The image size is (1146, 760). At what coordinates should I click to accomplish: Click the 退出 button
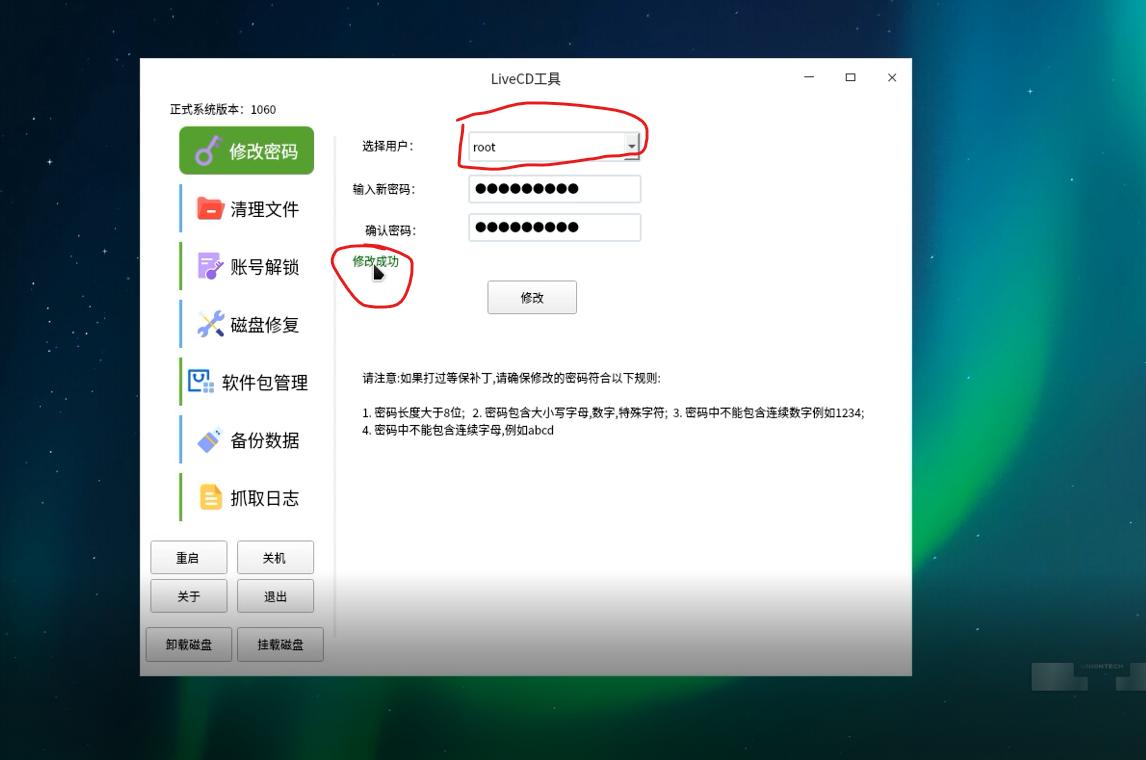pyautogui.click(x=276, y=595)
